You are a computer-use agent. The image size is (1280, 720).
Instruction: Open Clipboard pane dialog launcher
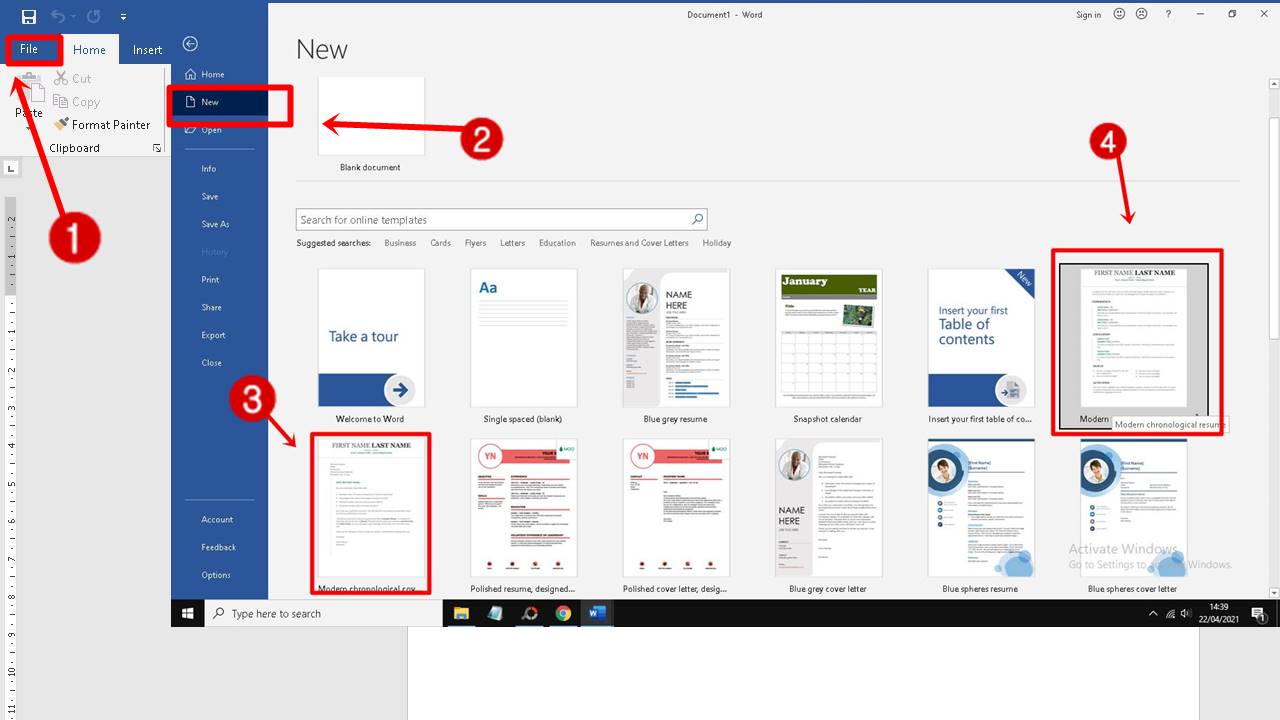pos(157,148)
